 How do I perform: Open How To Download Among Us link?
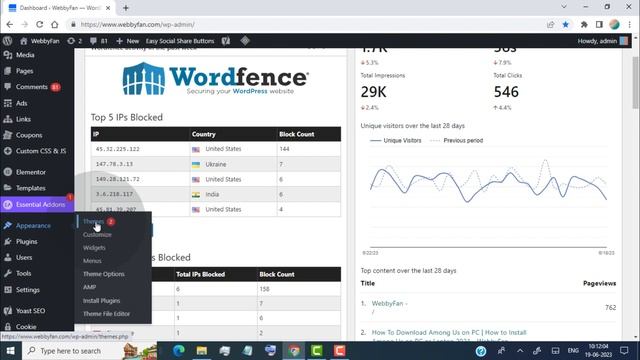(x=449, y=333)
